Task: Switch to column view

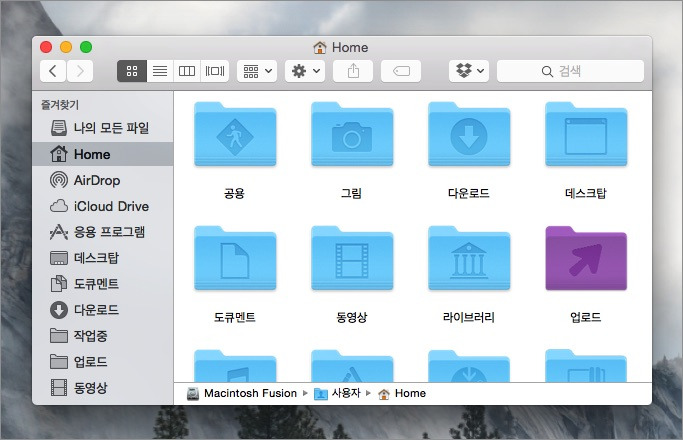Action: 187,71
